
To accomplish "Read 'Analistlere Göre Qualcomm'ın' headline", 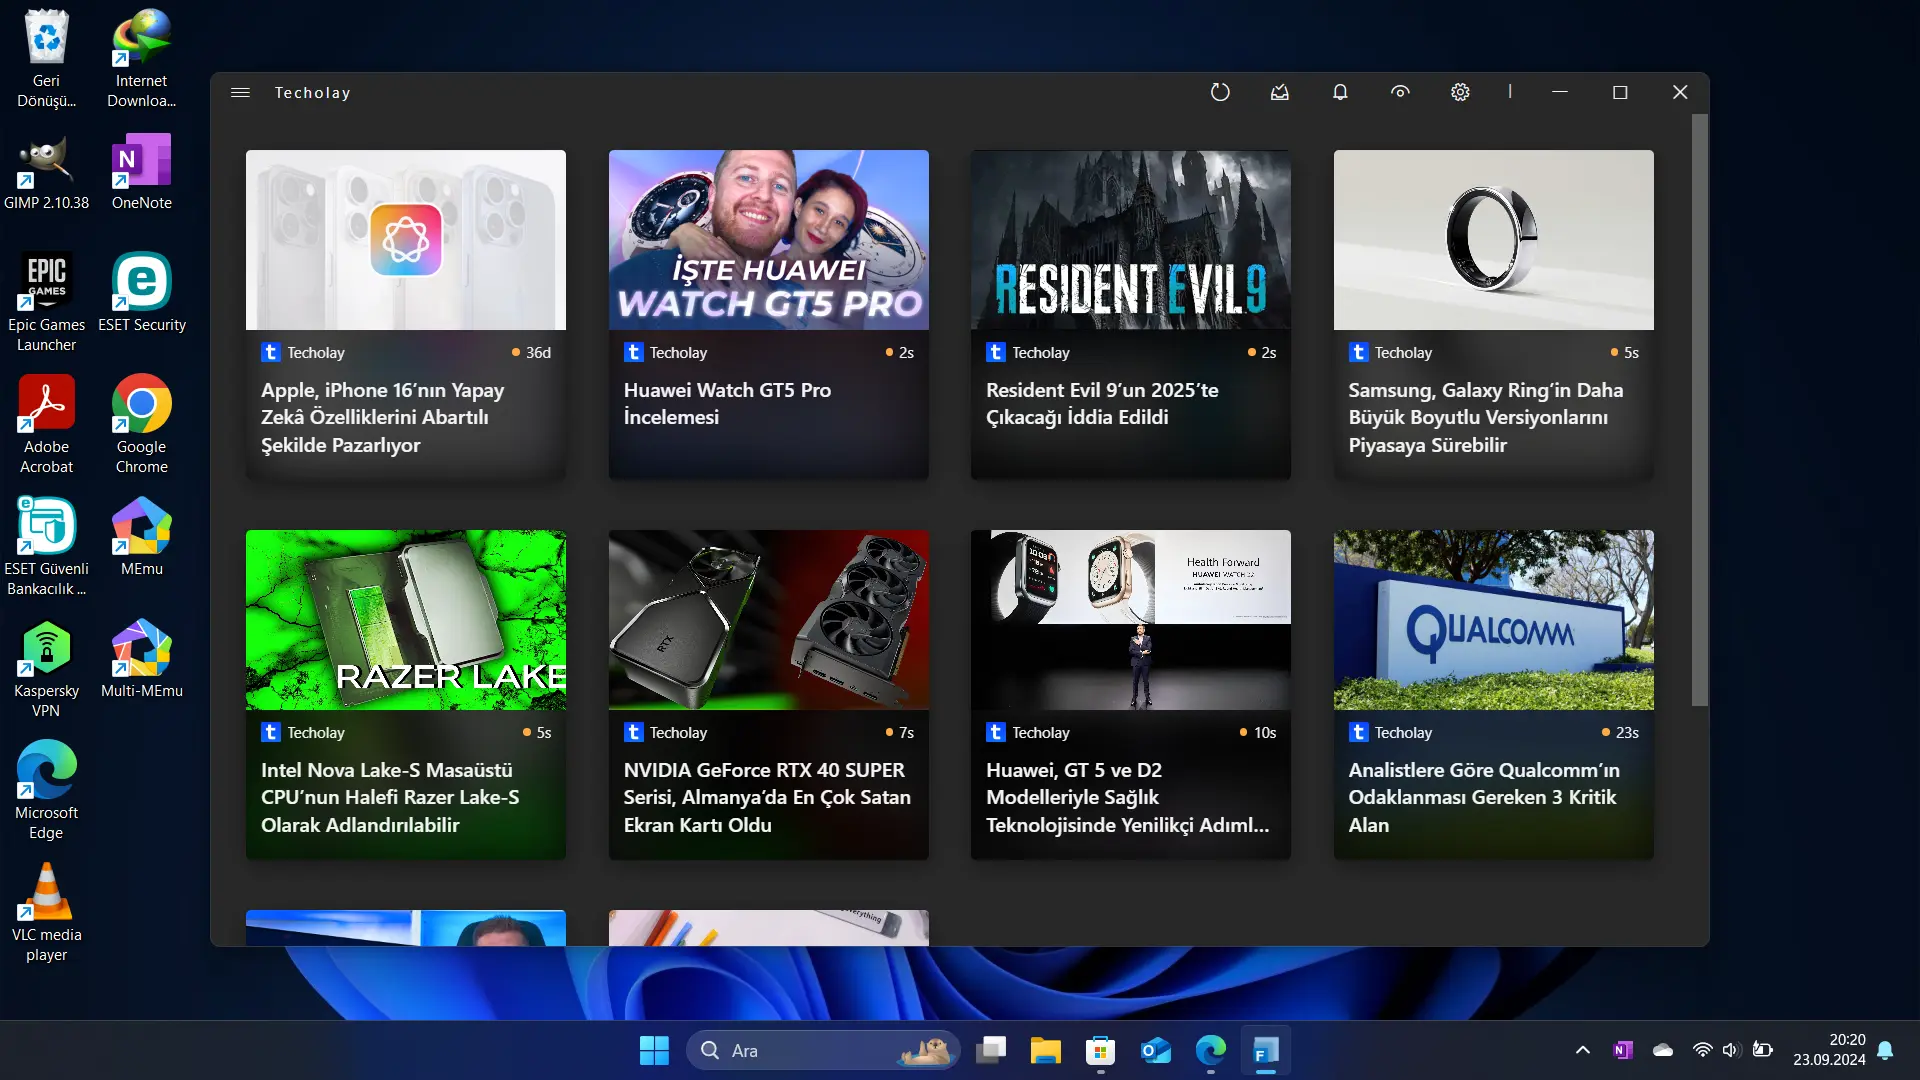I will pyautogui.click(x=1484, y=798).
